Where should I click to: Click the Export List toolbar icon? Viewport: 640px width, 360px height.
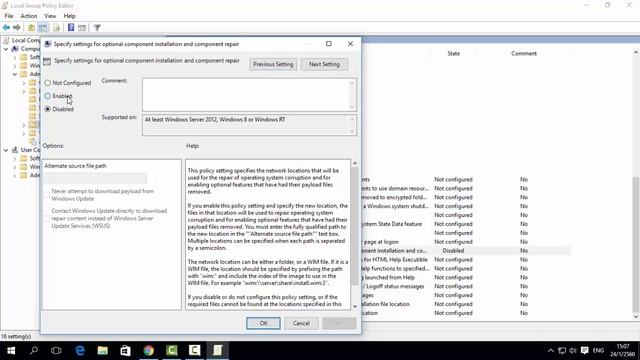coord(56,28)
